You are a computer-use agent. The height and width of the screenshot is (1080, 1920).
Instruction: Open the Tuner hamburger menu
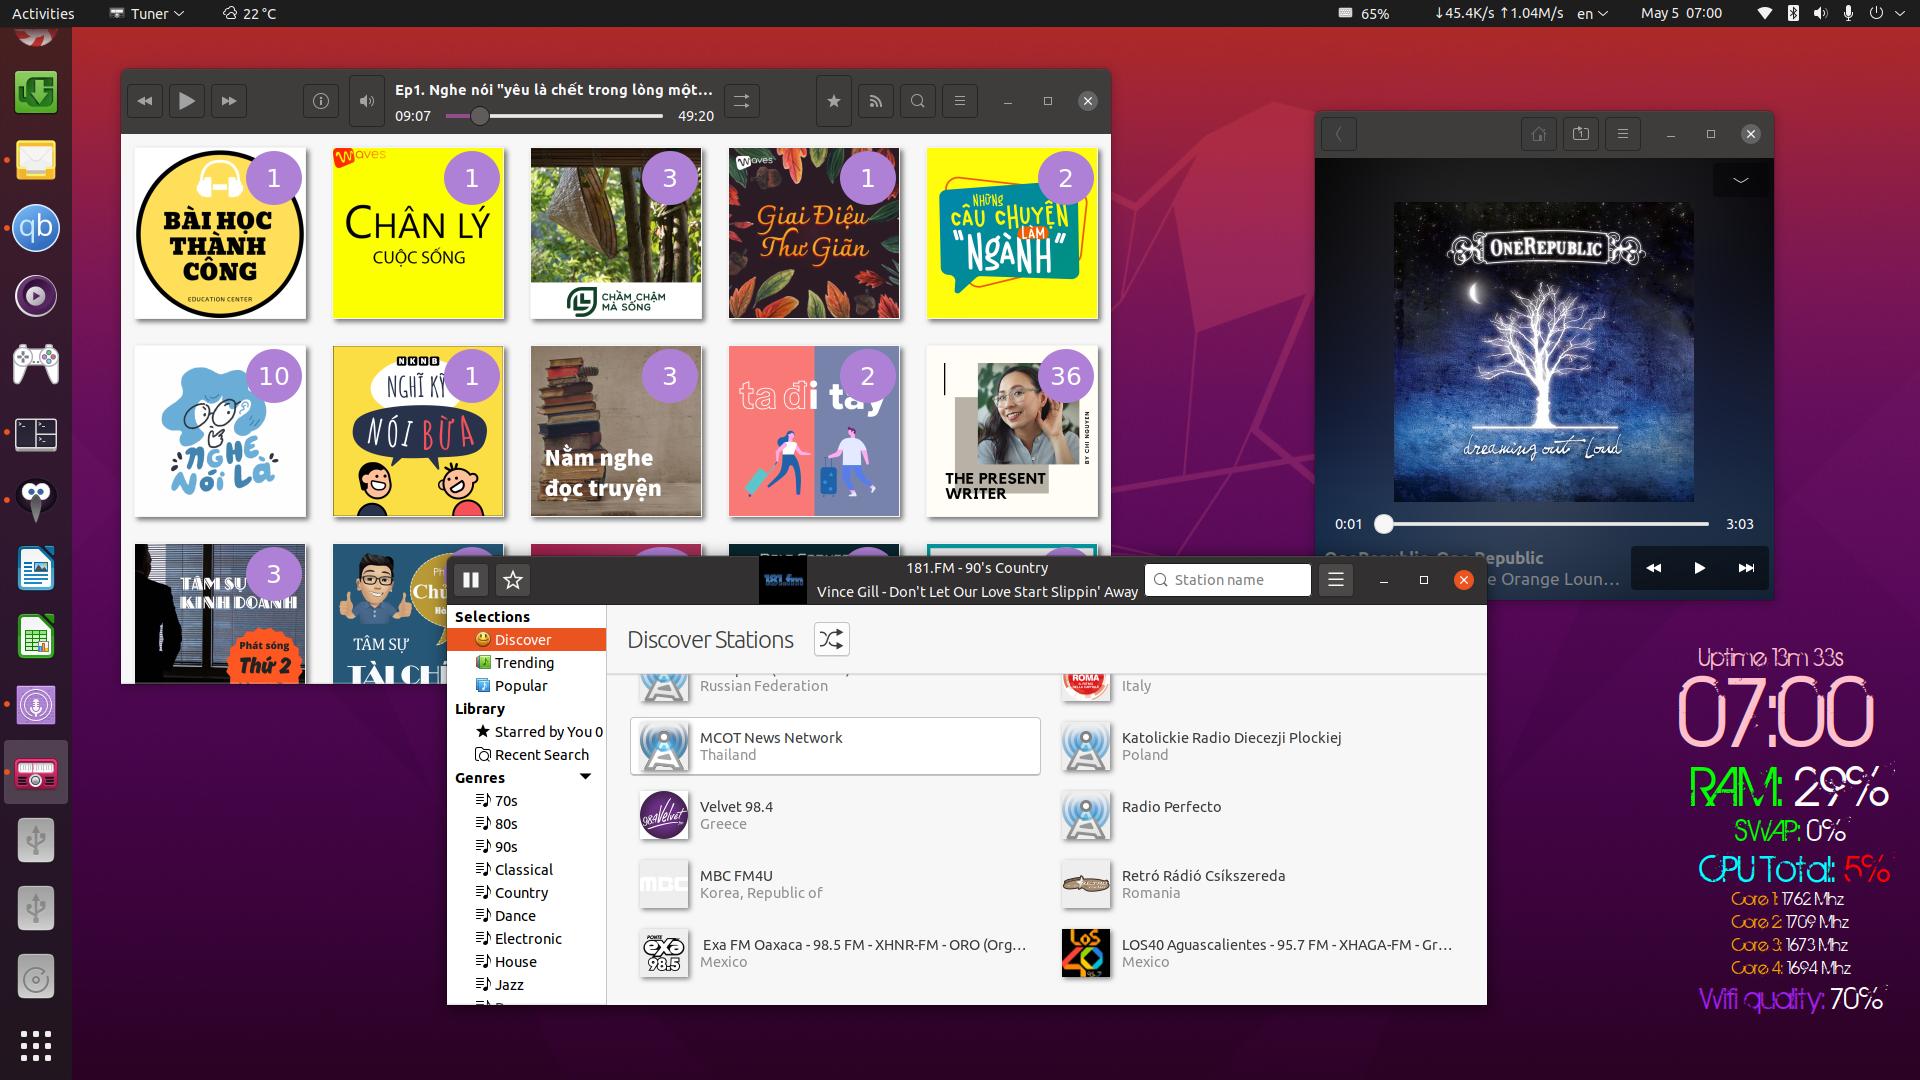[1336, 580]
